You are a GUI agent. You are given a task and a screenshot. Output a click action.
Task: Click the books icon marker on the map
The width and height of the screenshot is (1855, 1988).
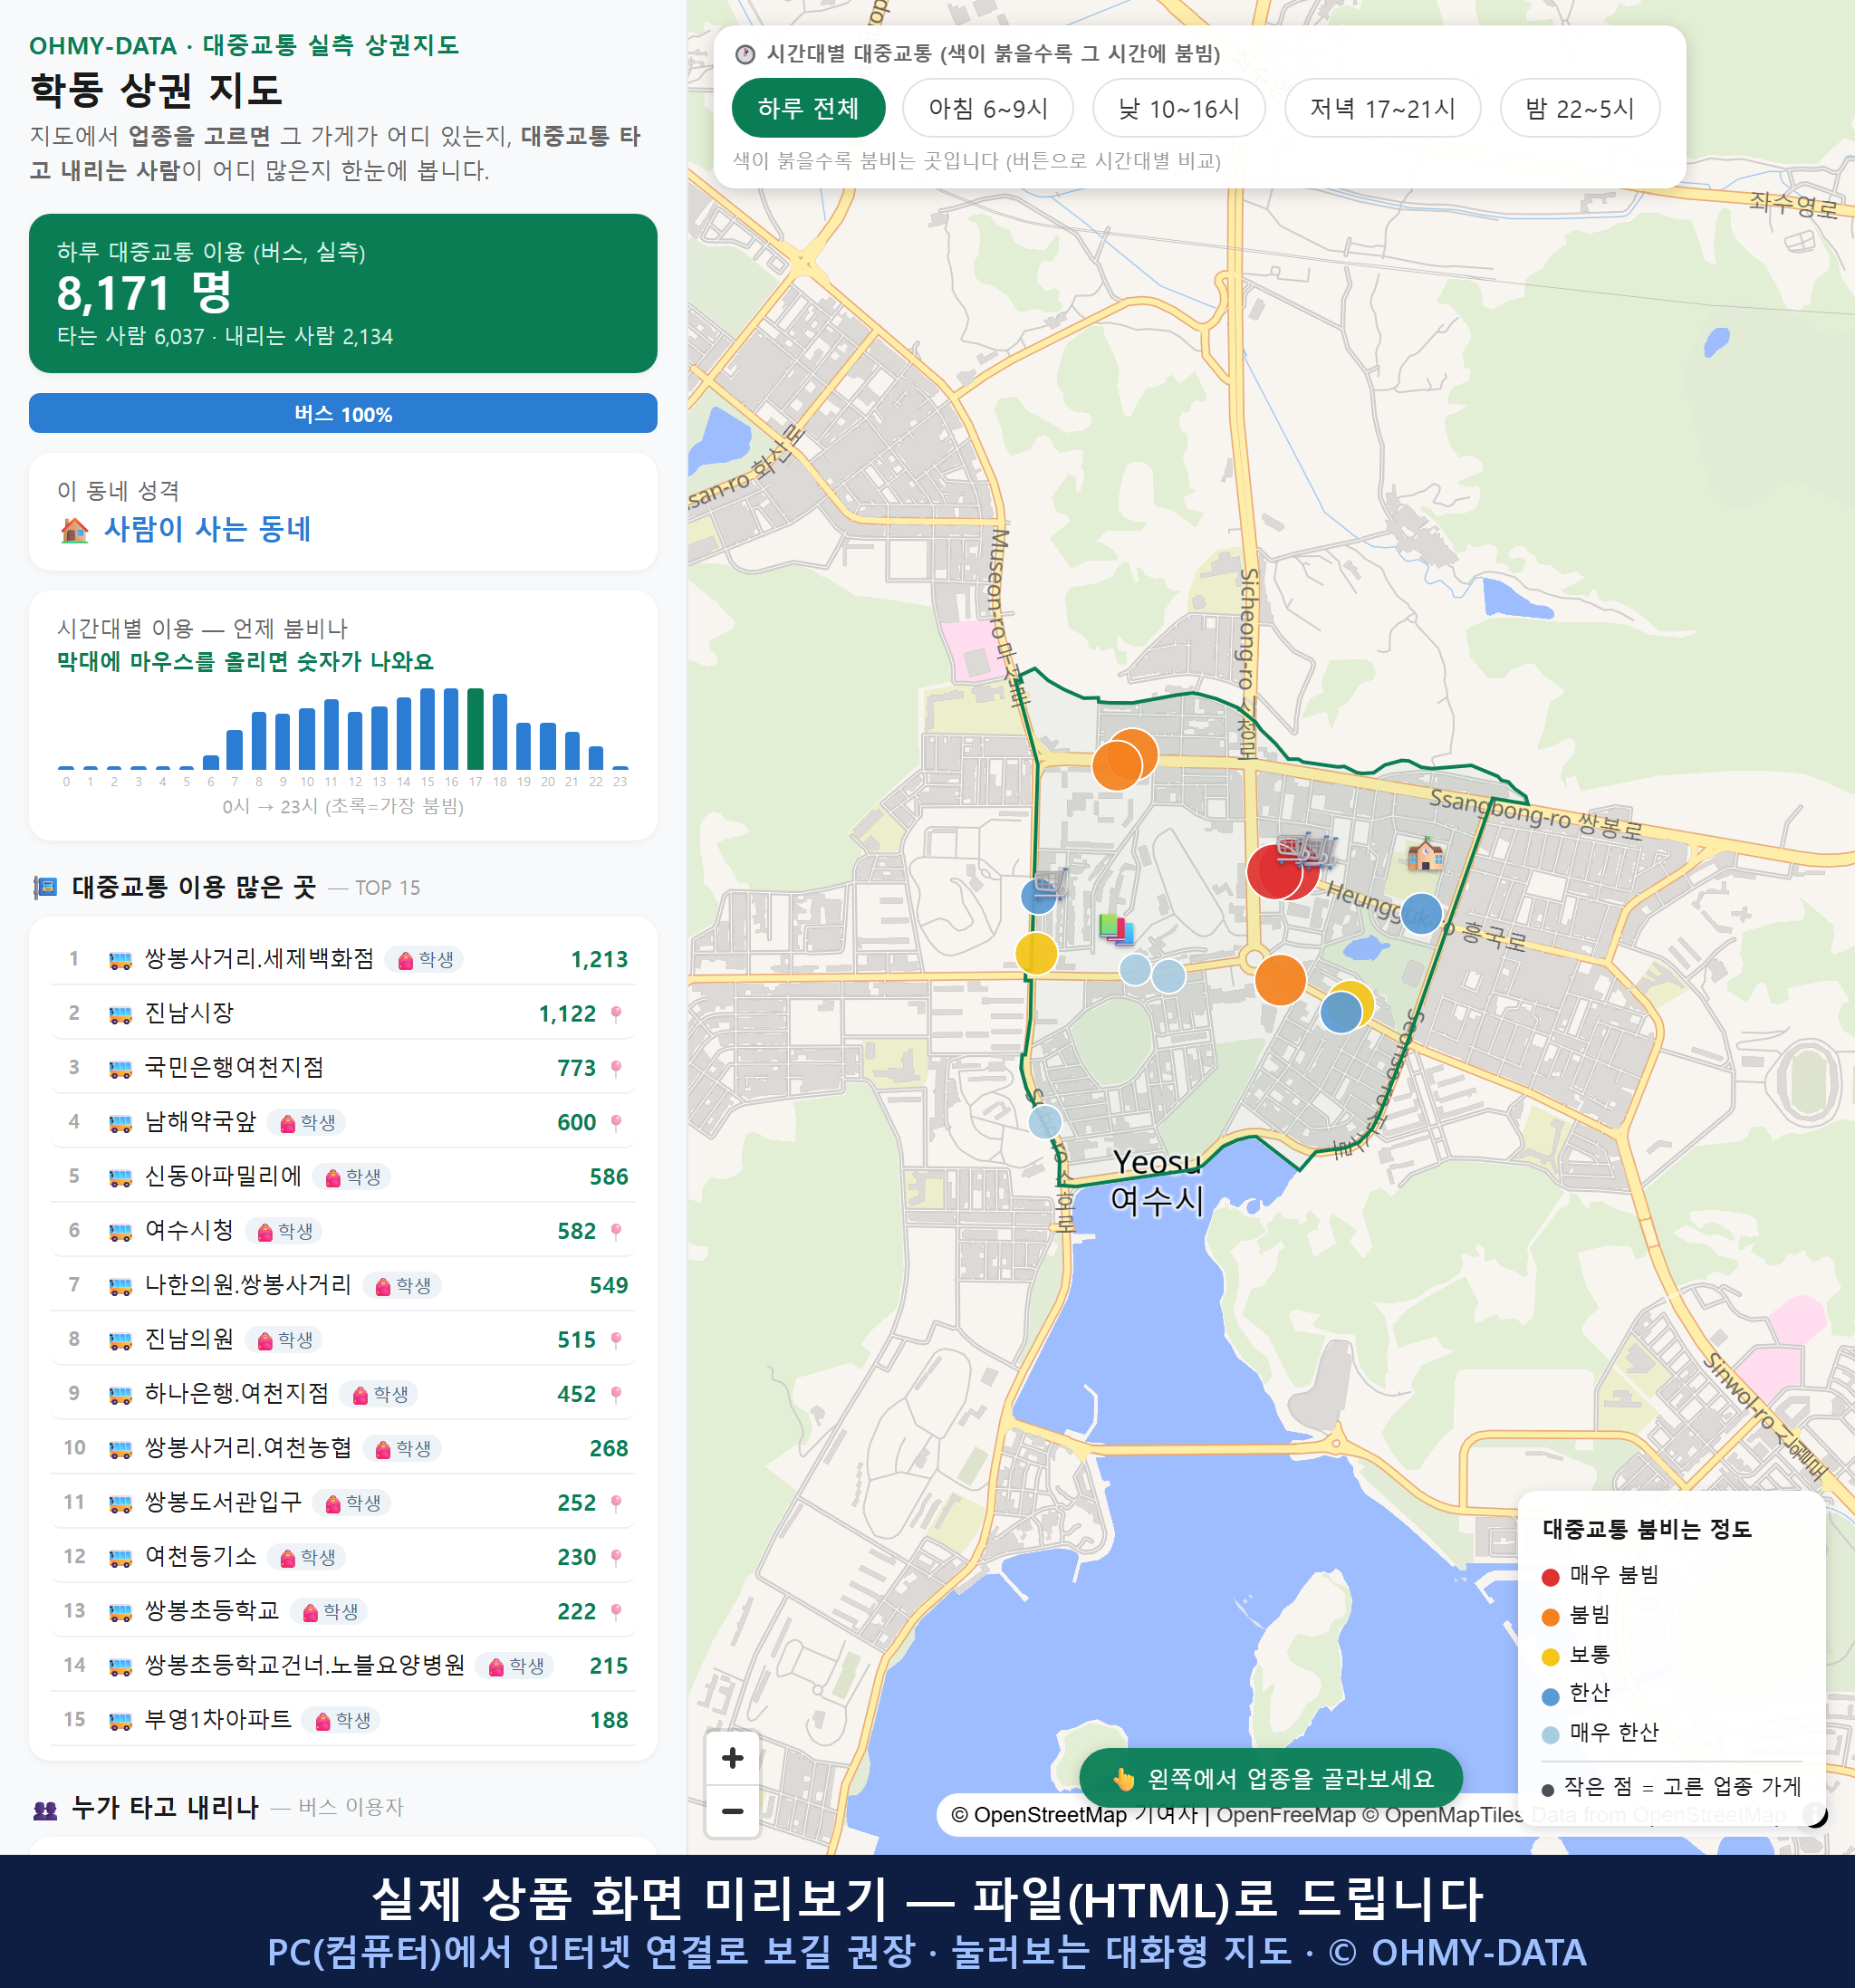tap(1116, 928)
